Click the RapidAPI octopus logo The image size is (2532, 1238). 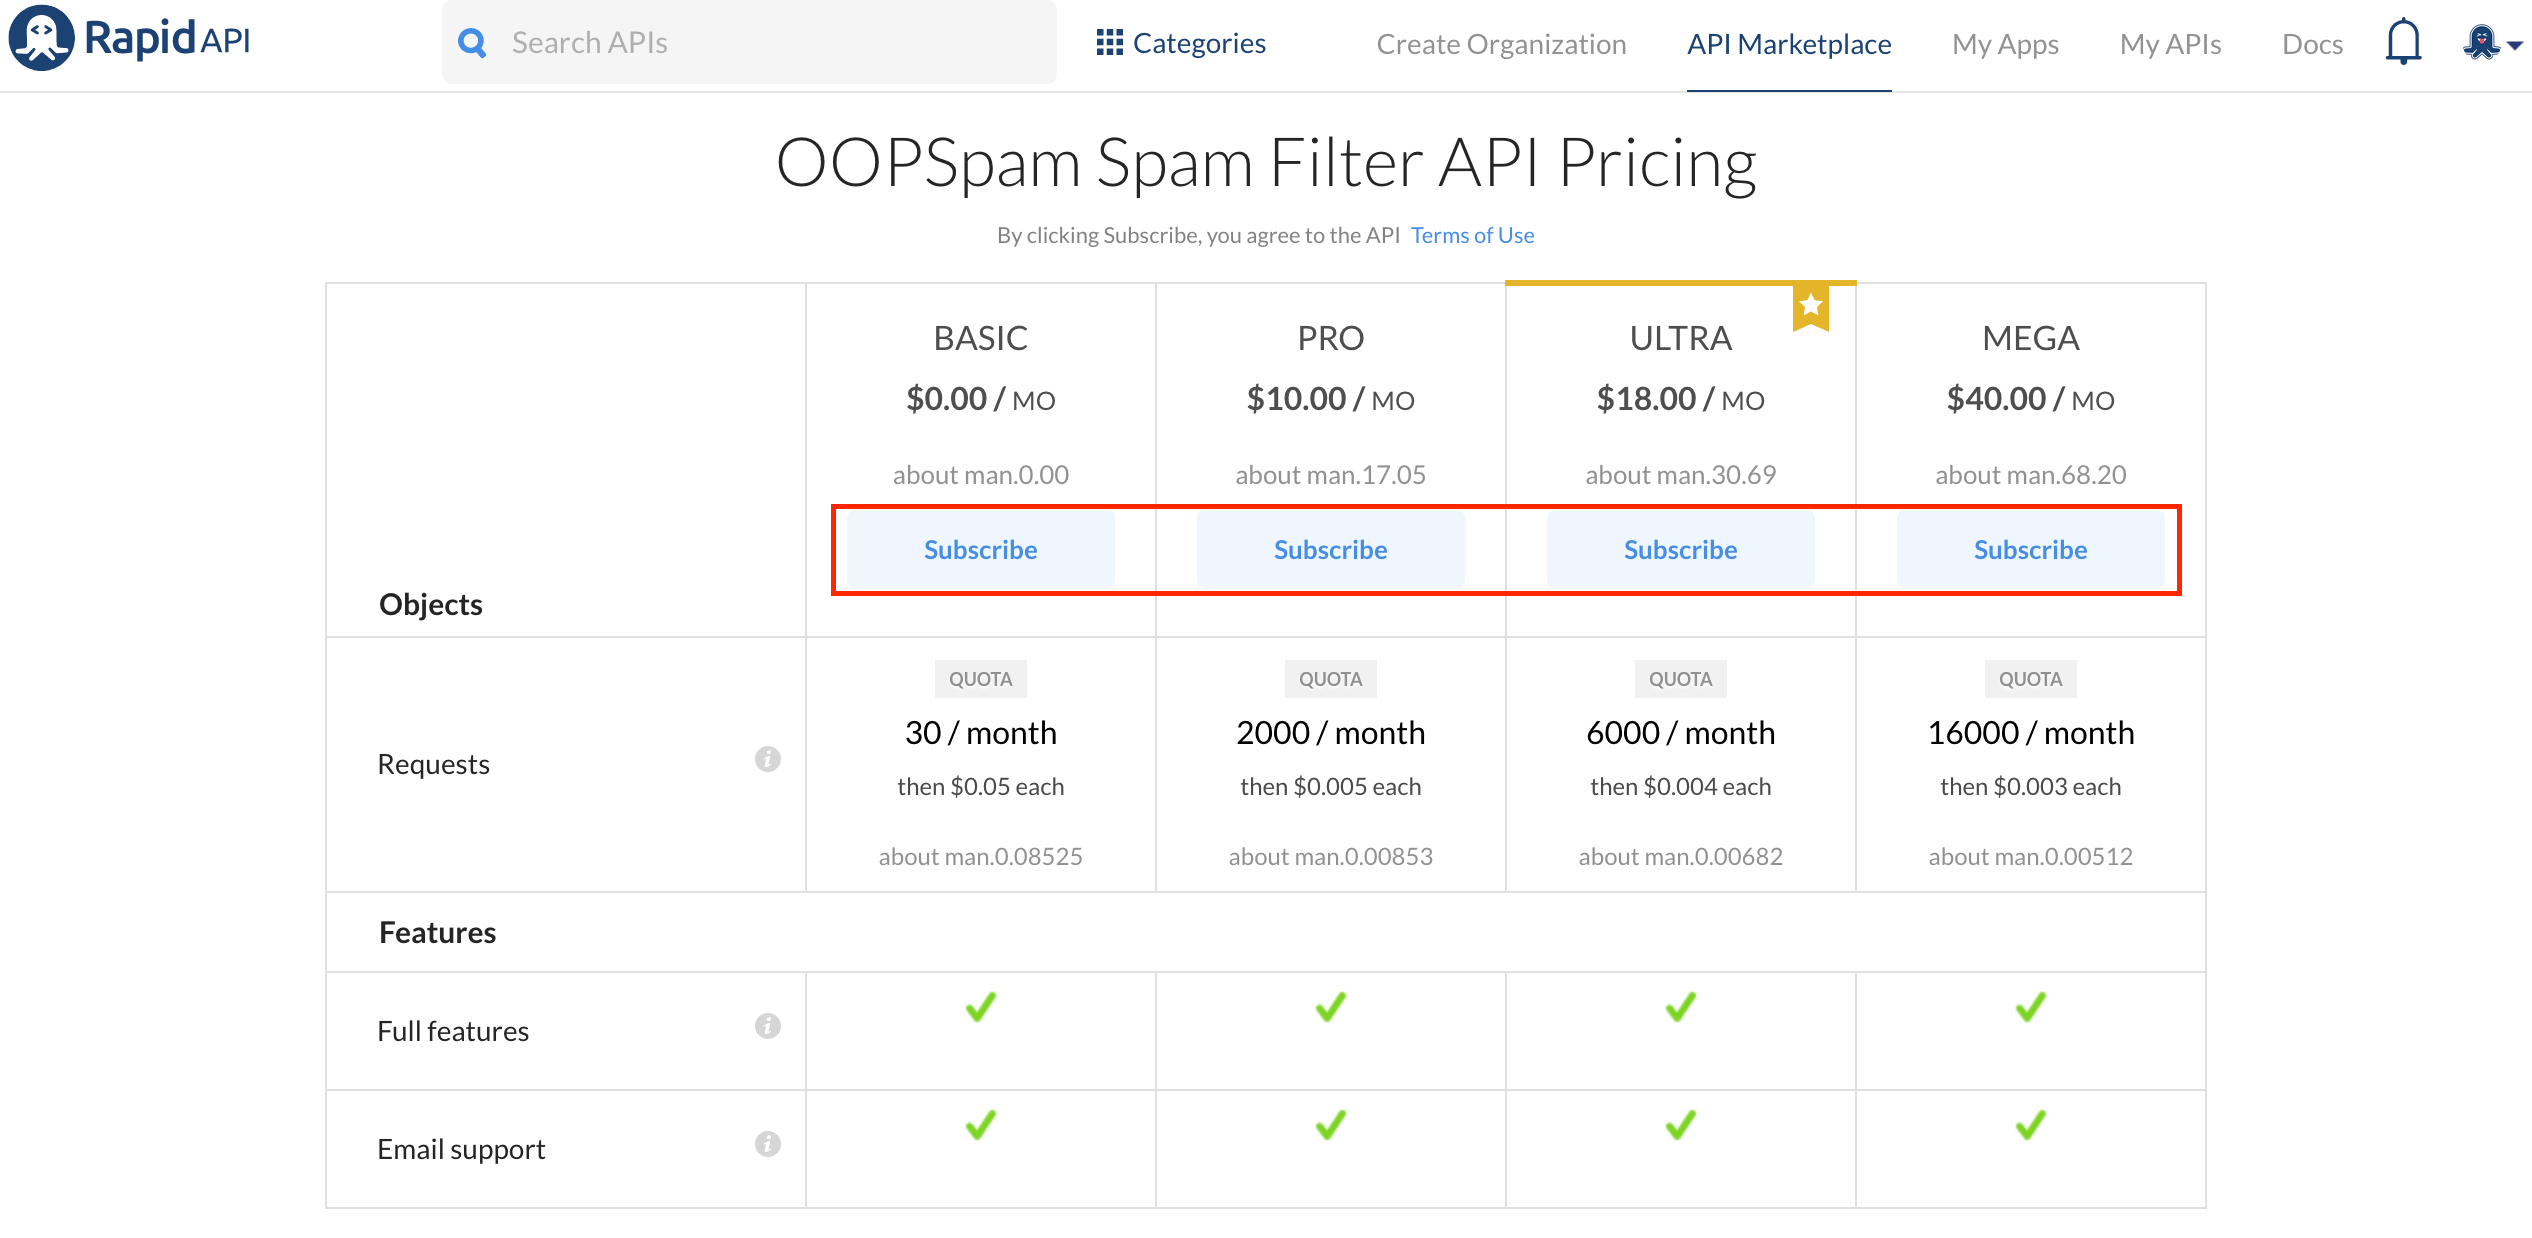tap(40, 38)
